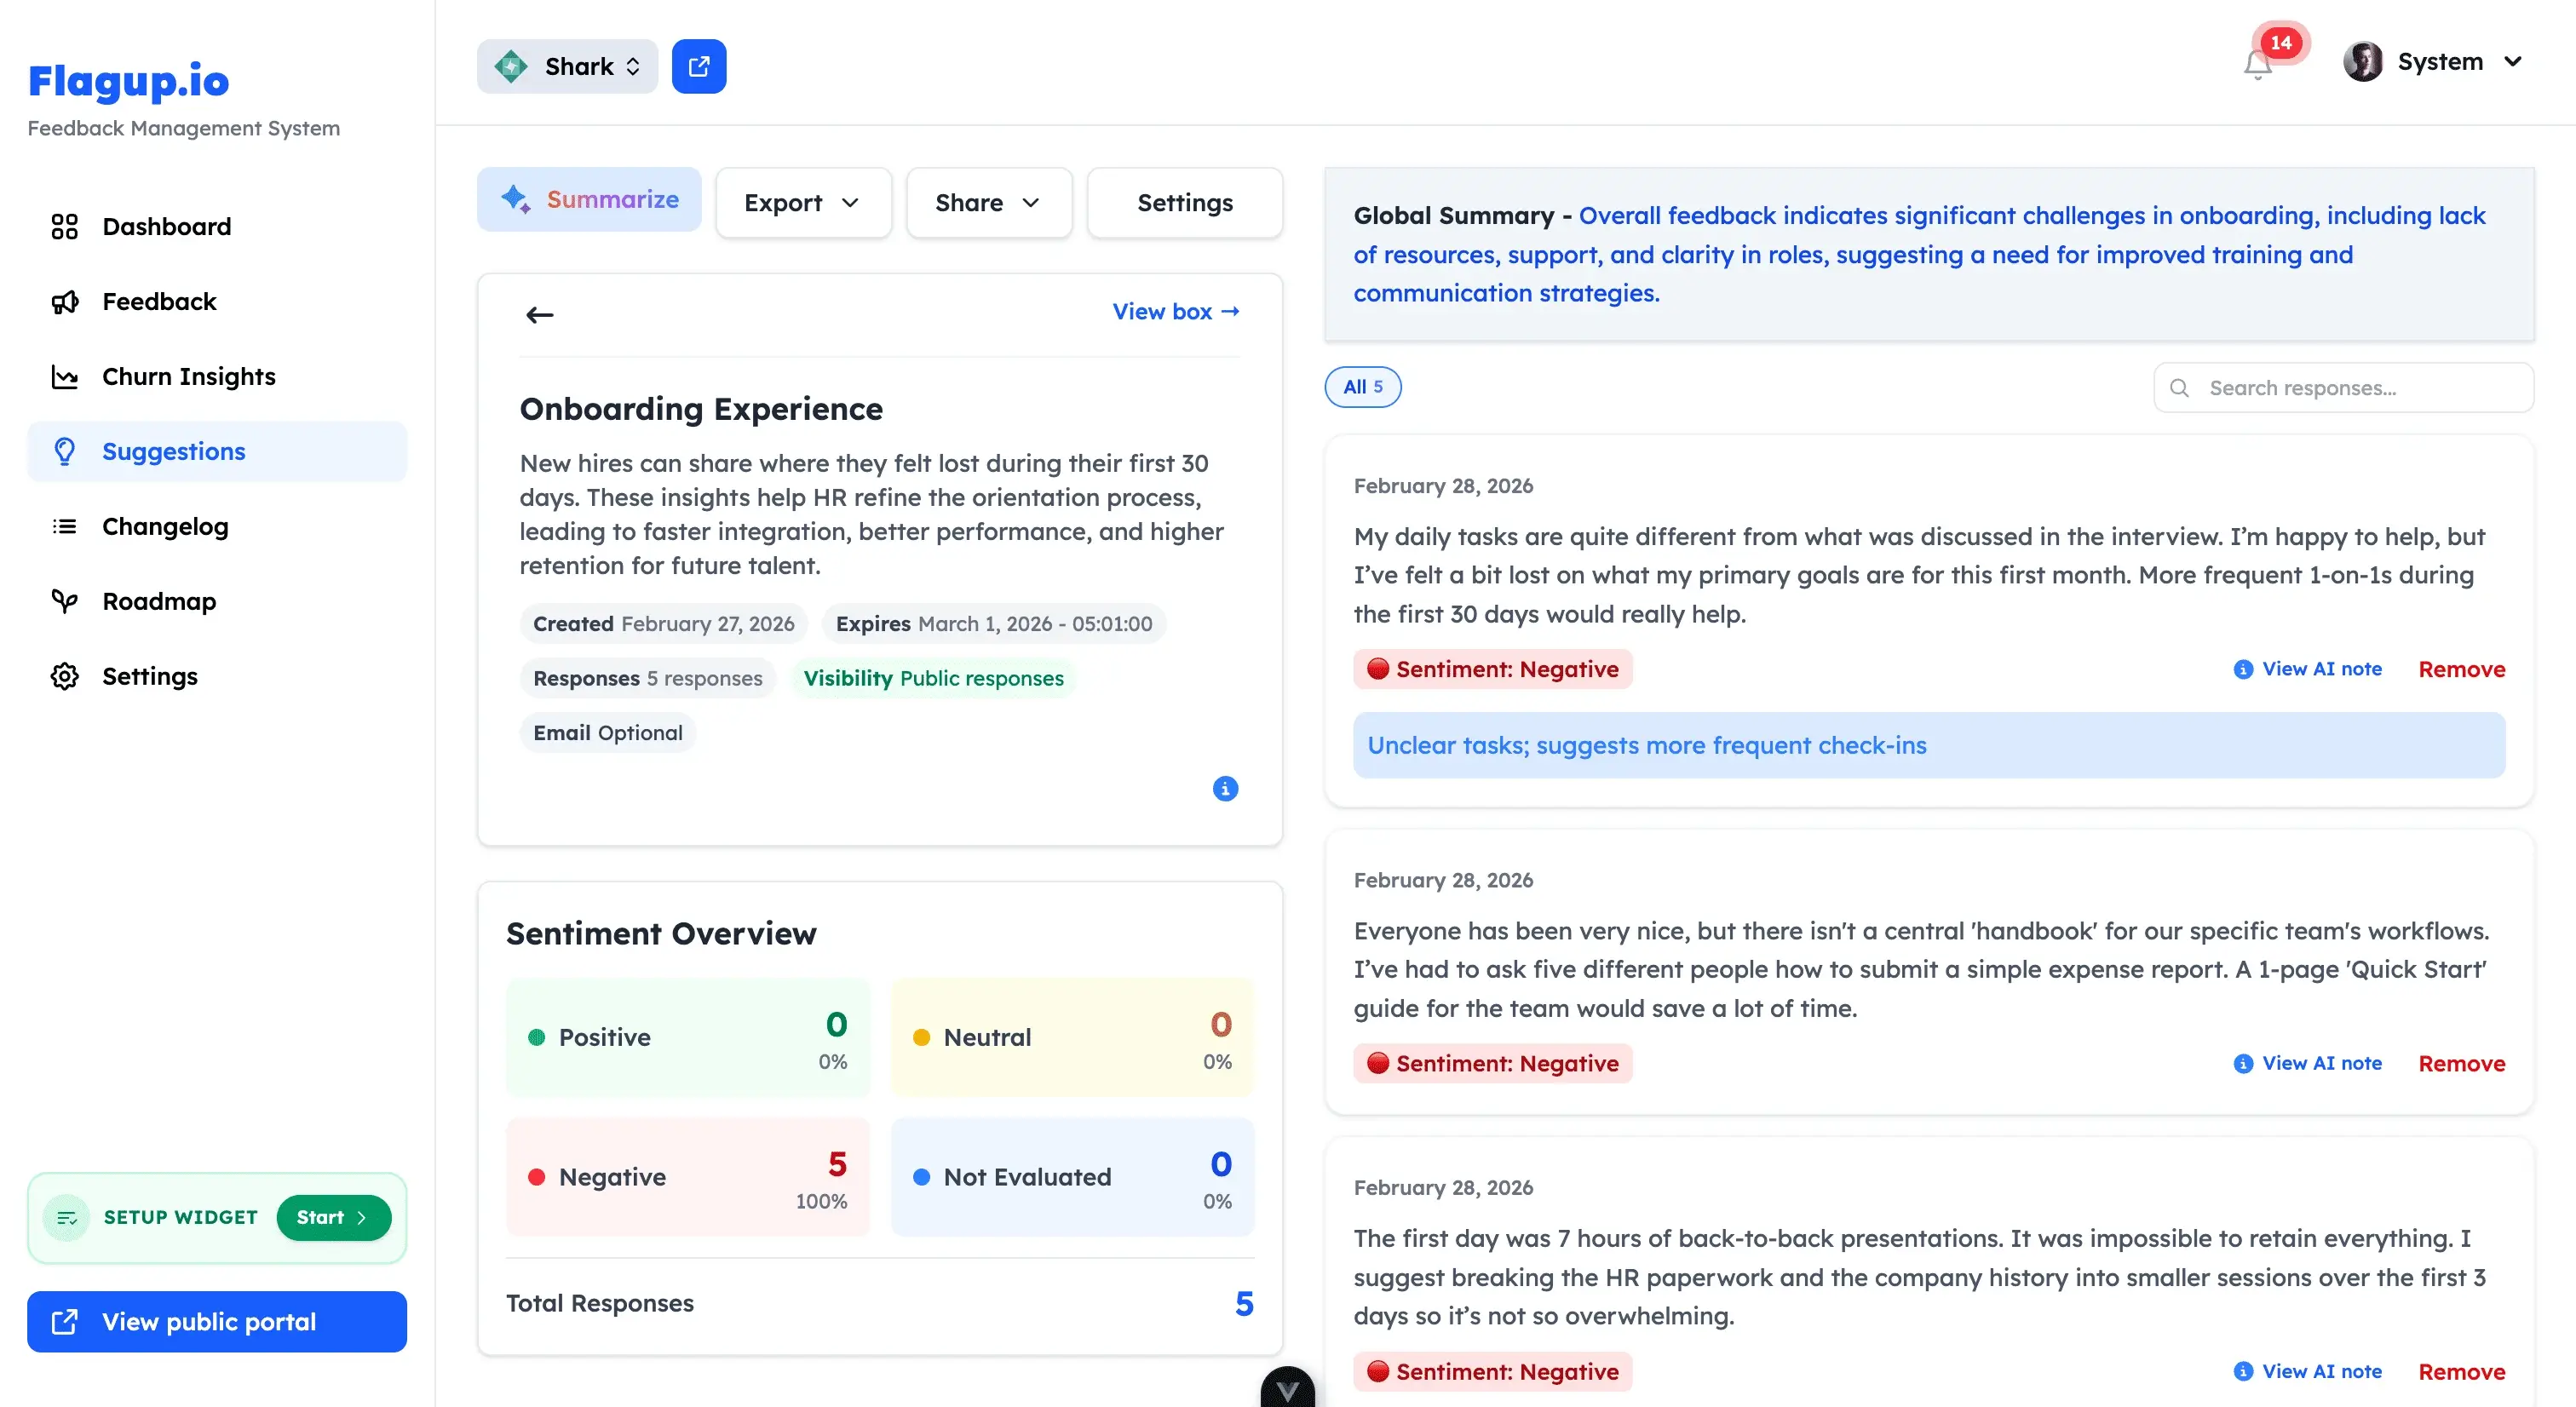The height and width of the screenshot is (1407, 2576).
Task: Follow the View box link
Action: [x=1175, y=311]
